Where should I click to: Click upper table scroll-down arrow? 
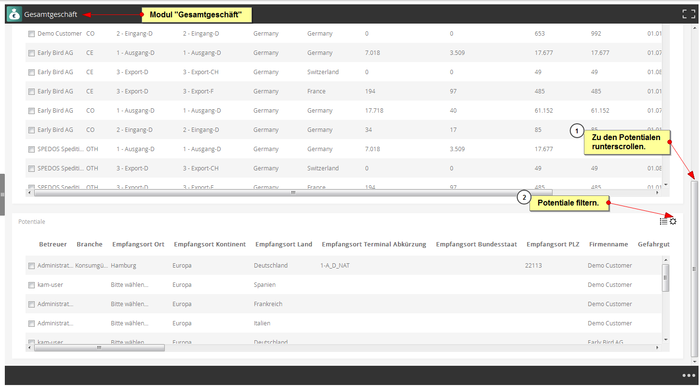pyautogui.click(x=666, y=184)
